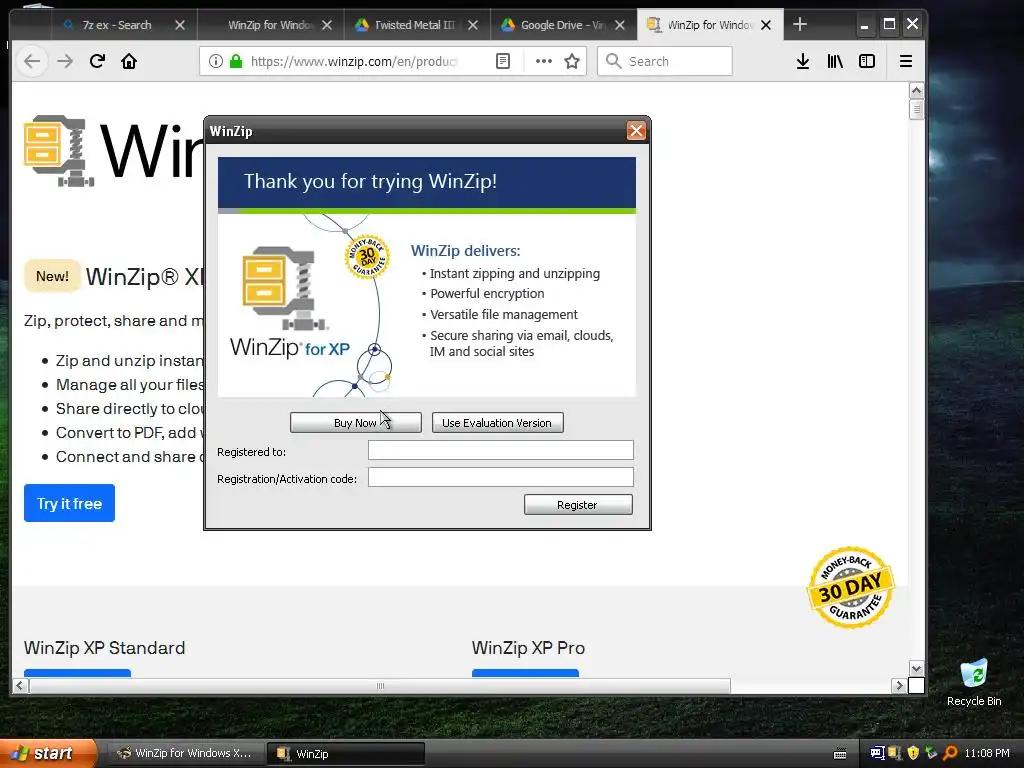1024x768 pixels.
Task: Click the green padlock security icon
Action: pos(236,61)
